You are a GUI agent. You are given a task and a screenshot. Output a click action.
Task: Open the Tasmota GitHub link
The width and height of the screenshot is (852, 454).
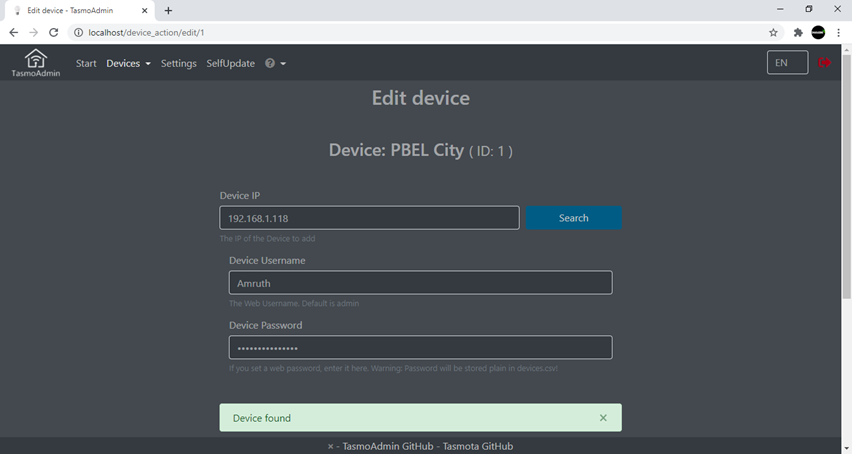click(478, 446)
